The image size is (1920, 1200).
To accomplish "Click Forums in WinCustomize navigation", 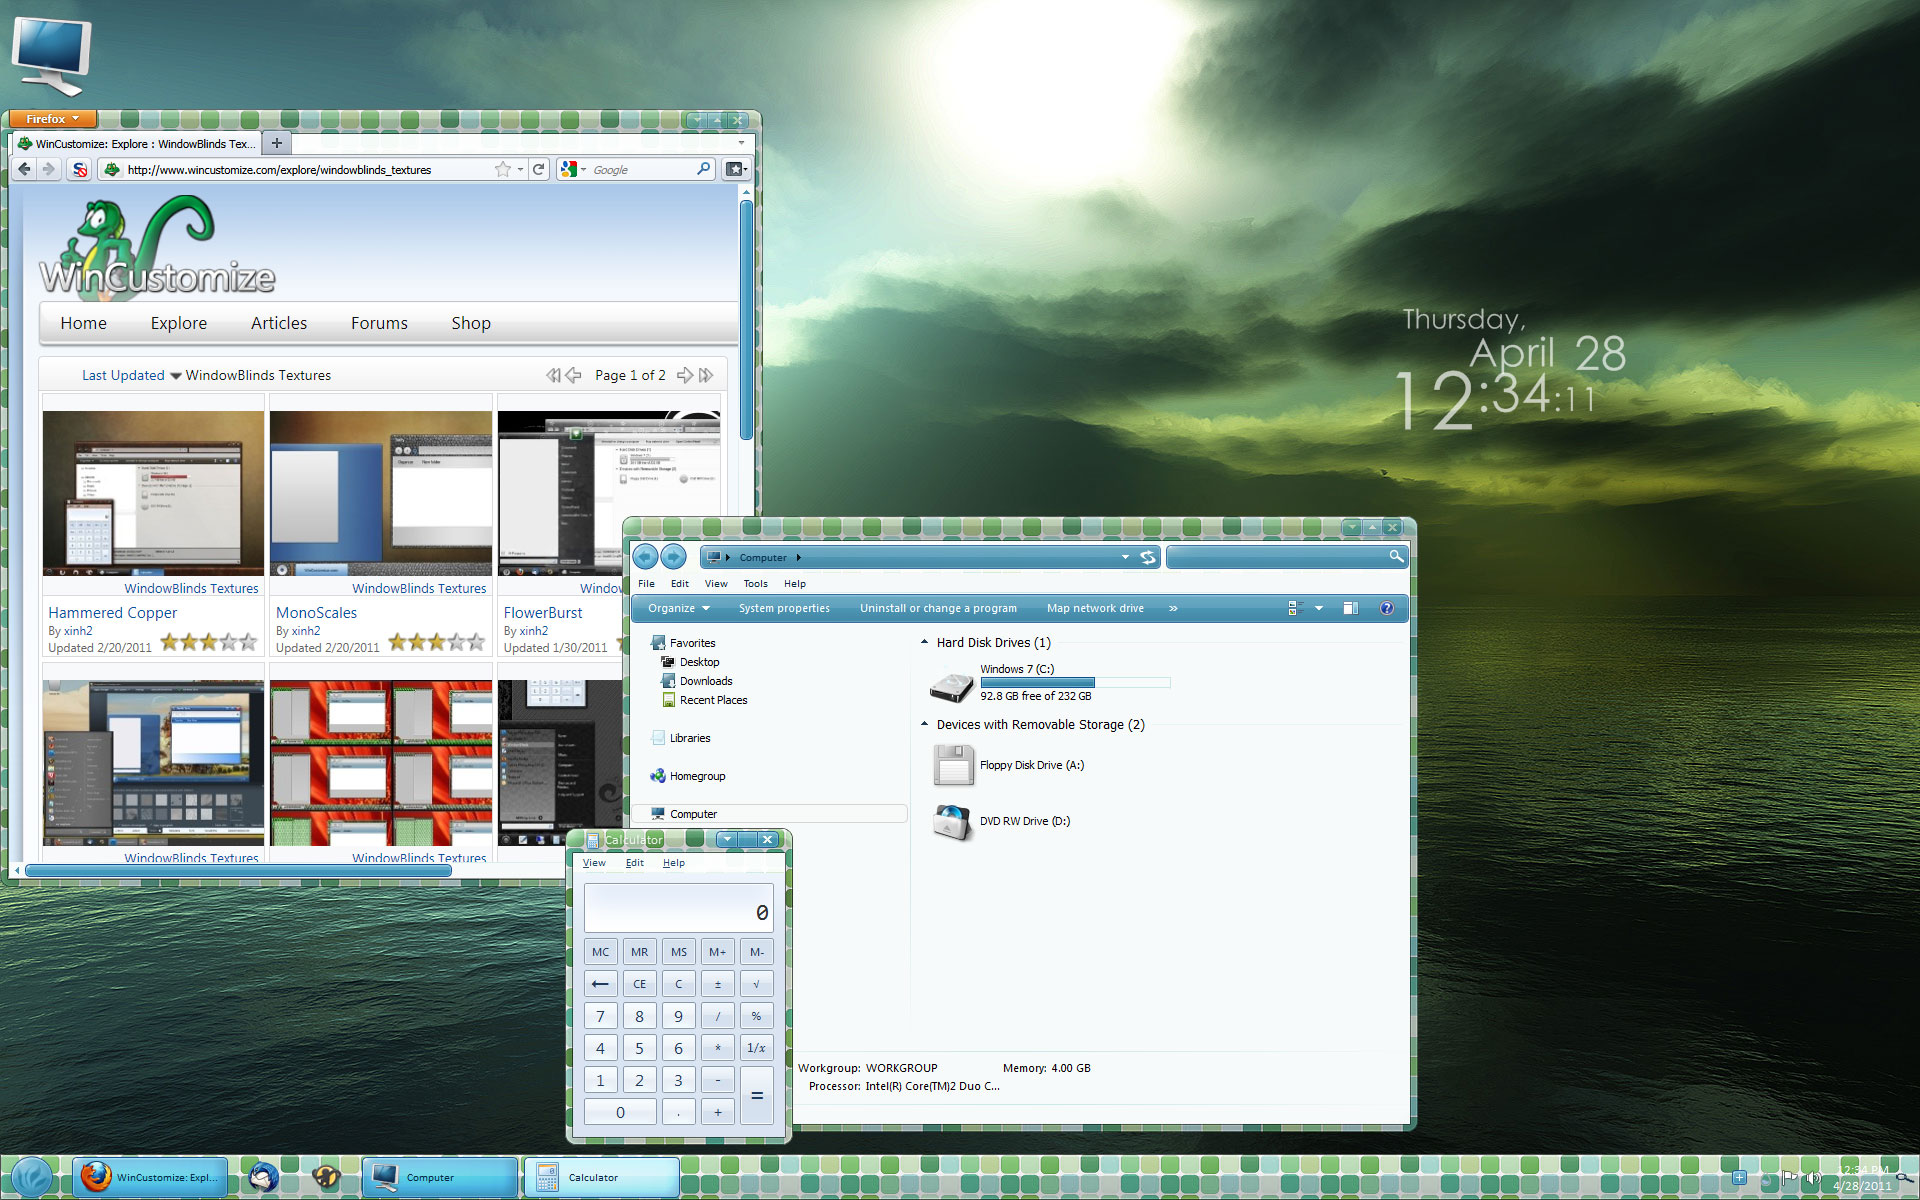I will (379, 323).
